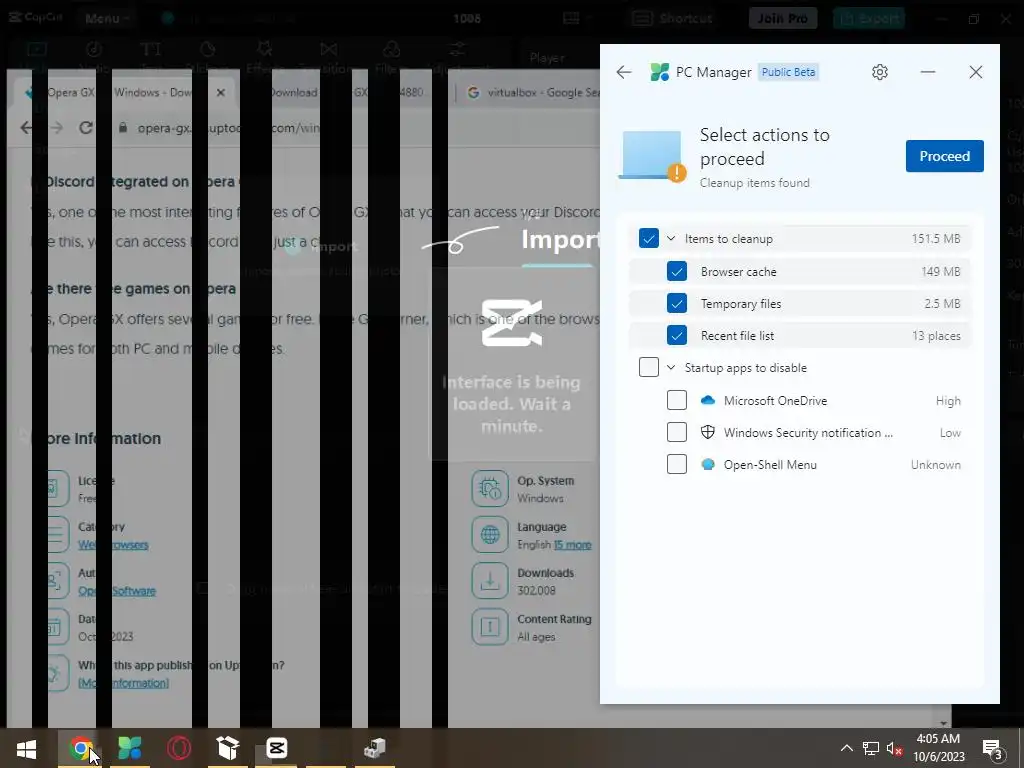Open Windows Start menu
The height and width of the screenshot is (768, 1024).
[26, 748]
